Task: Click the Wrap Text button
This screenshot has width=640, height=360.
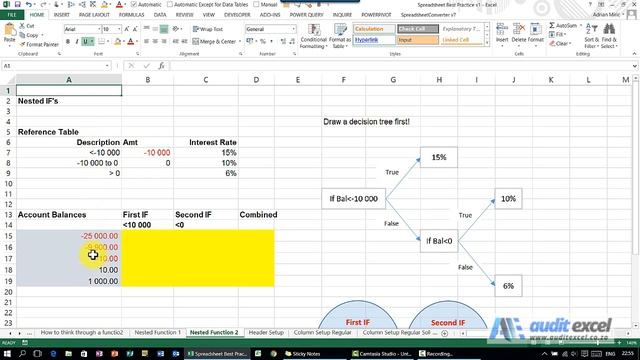Action: pyautogui.click(x=208, y=29)
